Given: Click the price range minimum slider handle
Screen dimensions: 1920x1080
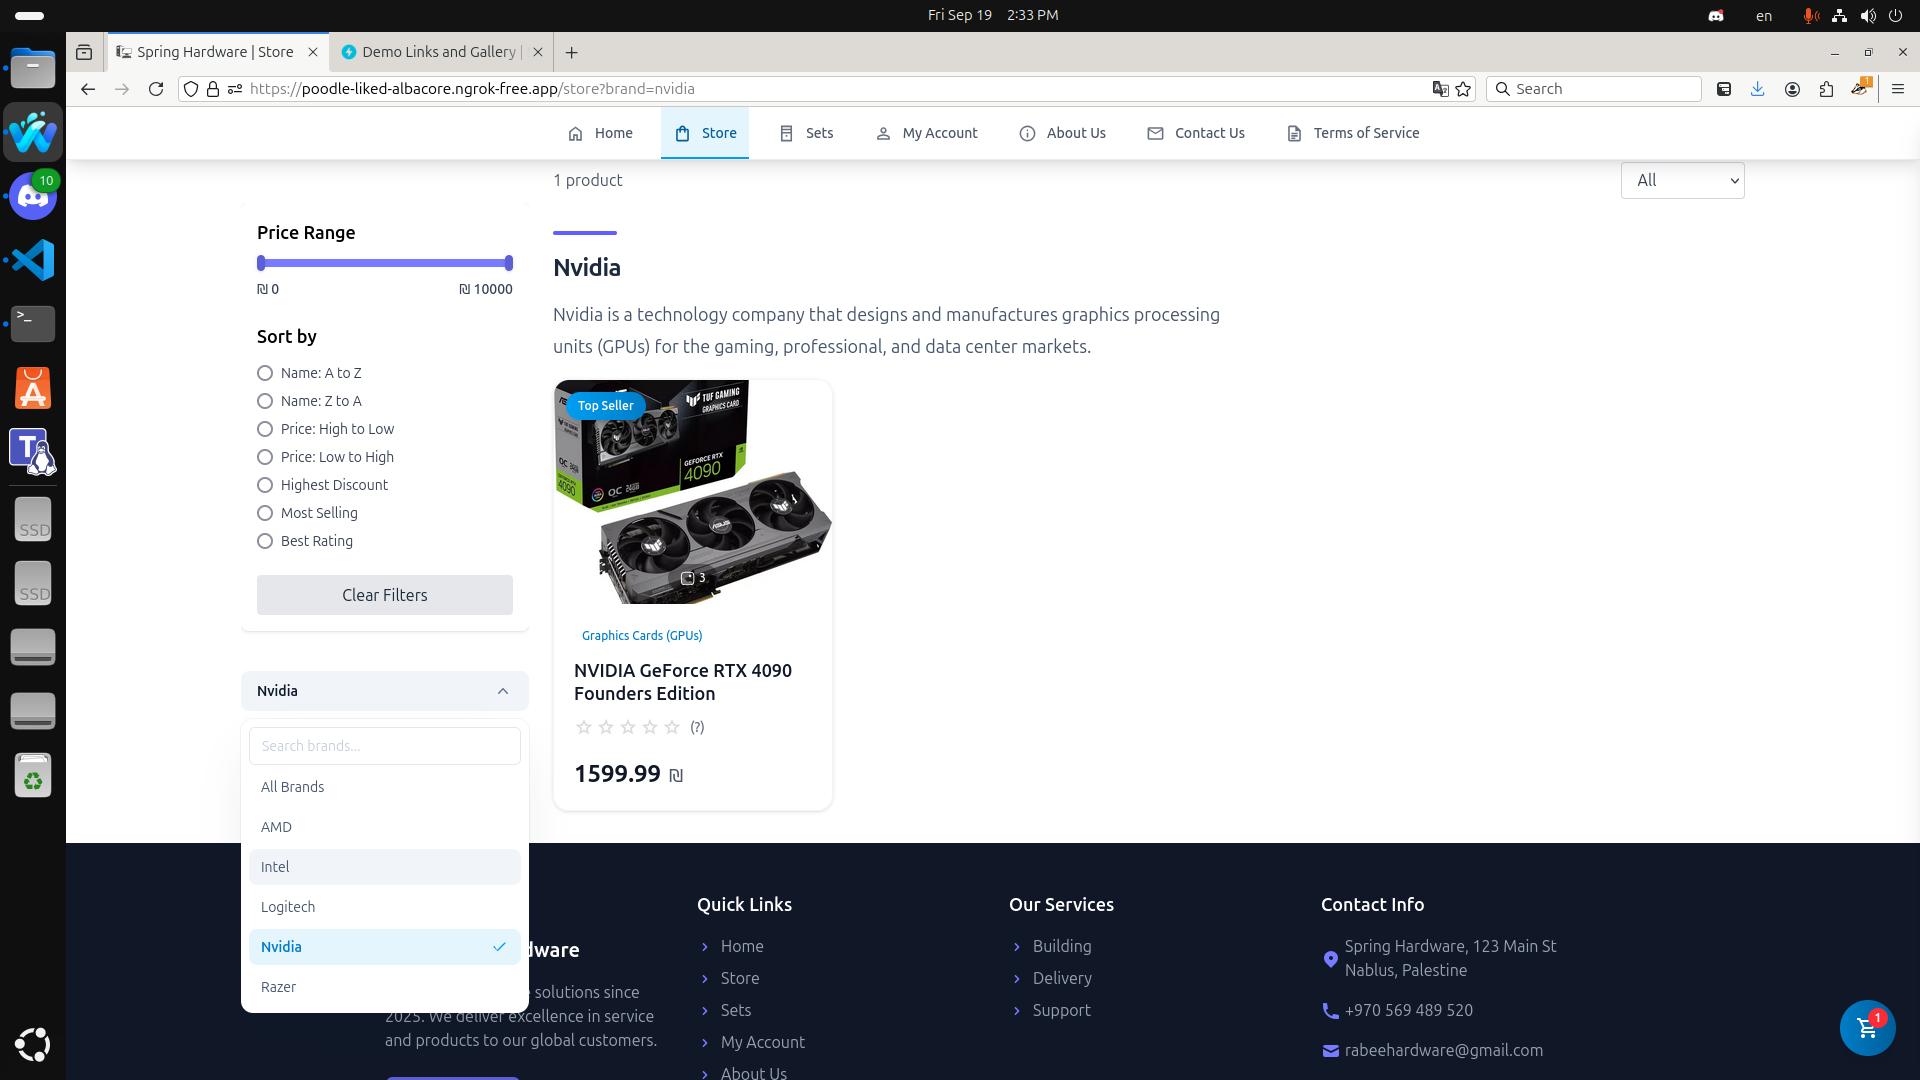Looking at the screenshot, I should [x=261, y=263].
